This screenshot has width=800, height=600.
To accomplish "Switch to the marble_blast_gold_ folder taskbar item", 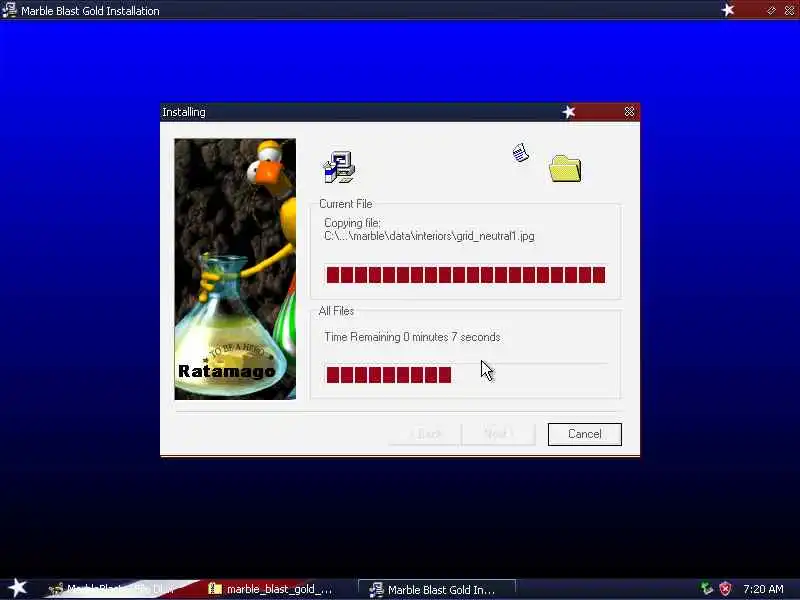I will pyautogui.click(x=271, y=589).
